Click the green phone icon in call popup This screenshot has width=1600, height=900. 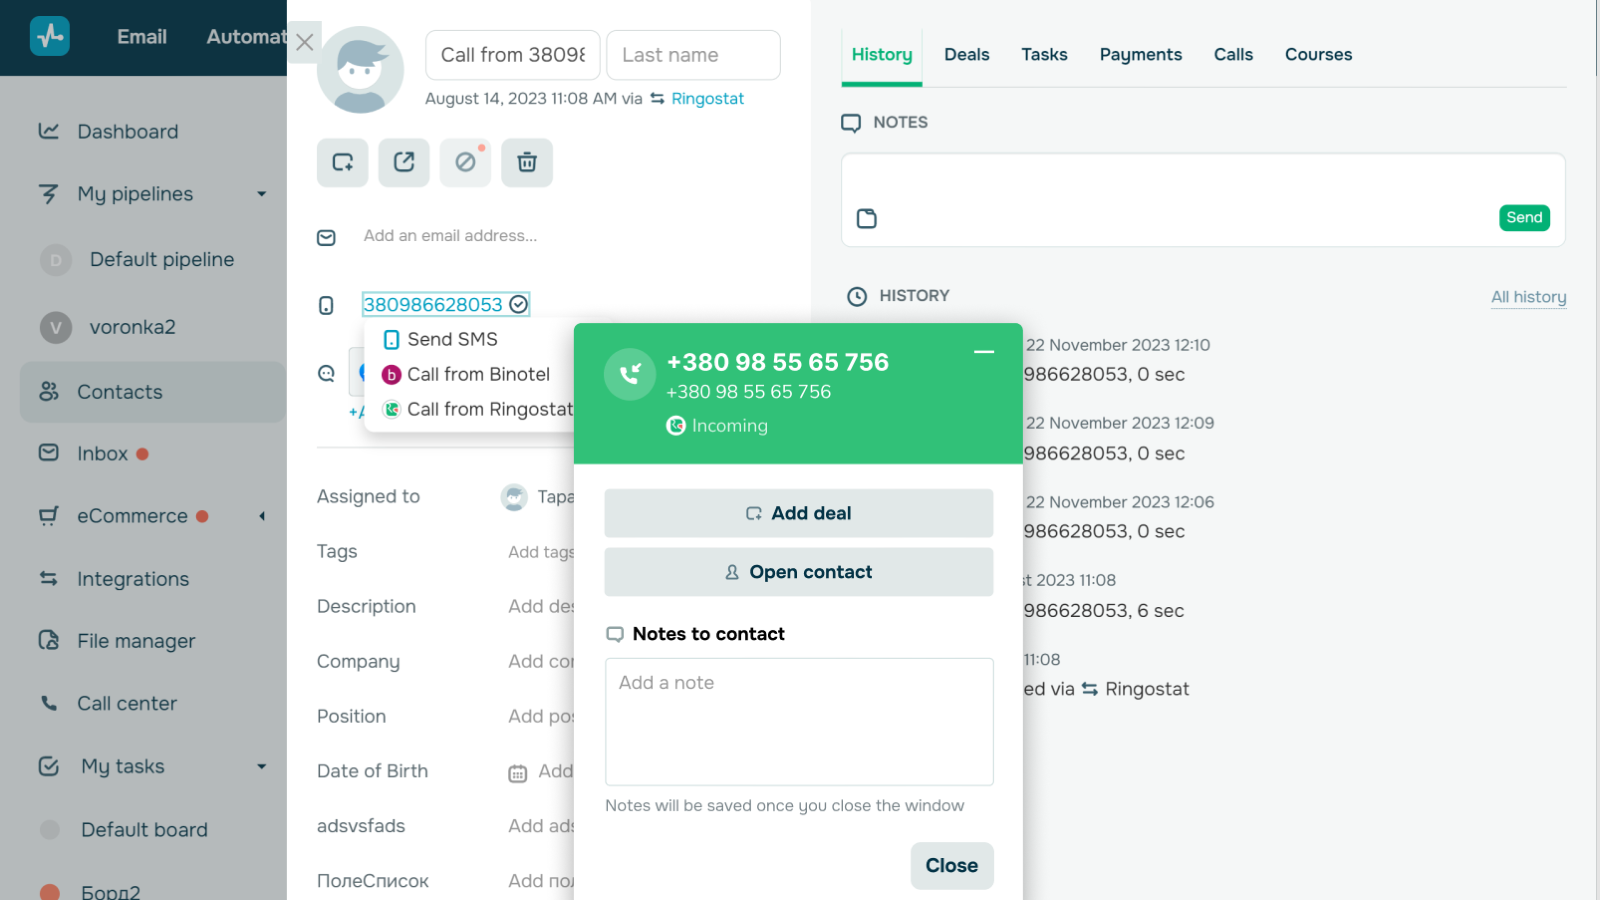coord(630,375)
